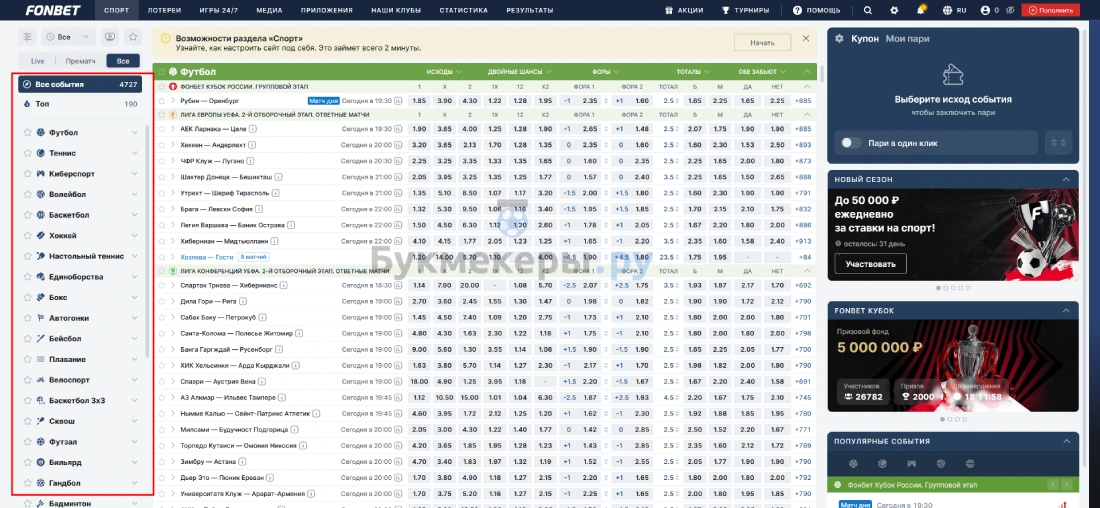Collapse the Новый сезон panel

1066,180
